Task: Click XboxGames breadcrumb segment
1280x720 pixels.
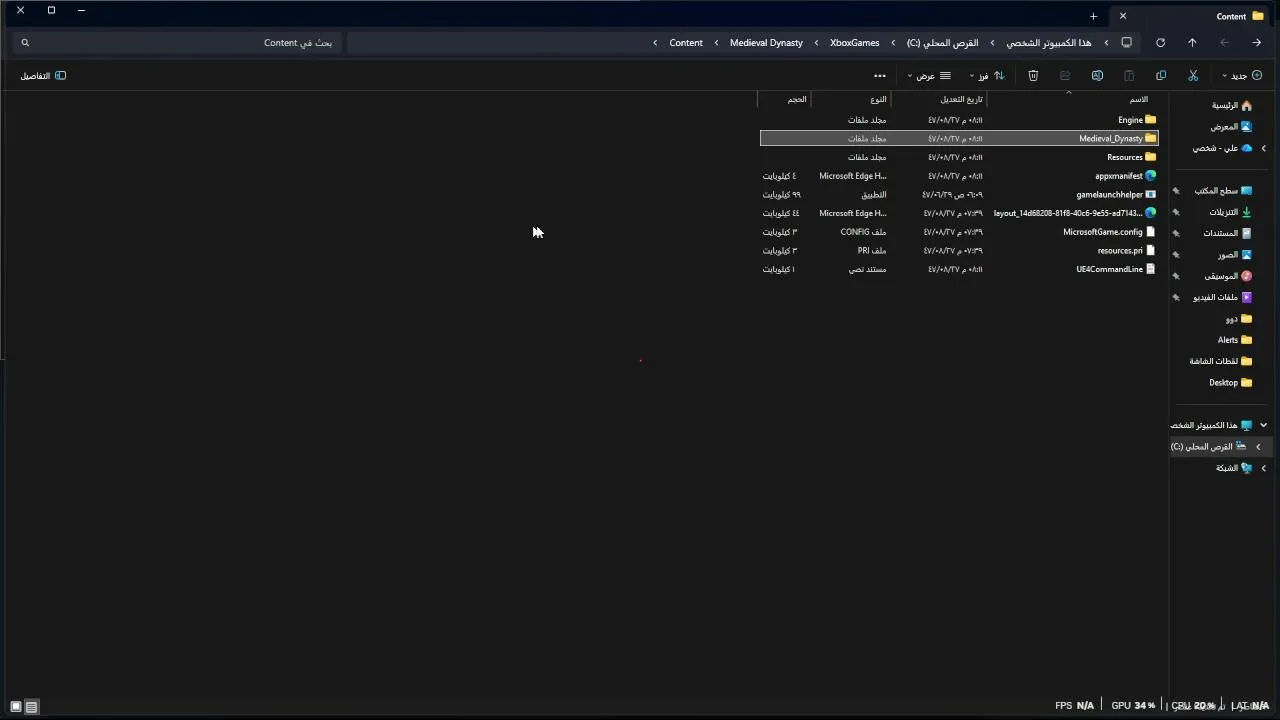Action: (855, 43)
